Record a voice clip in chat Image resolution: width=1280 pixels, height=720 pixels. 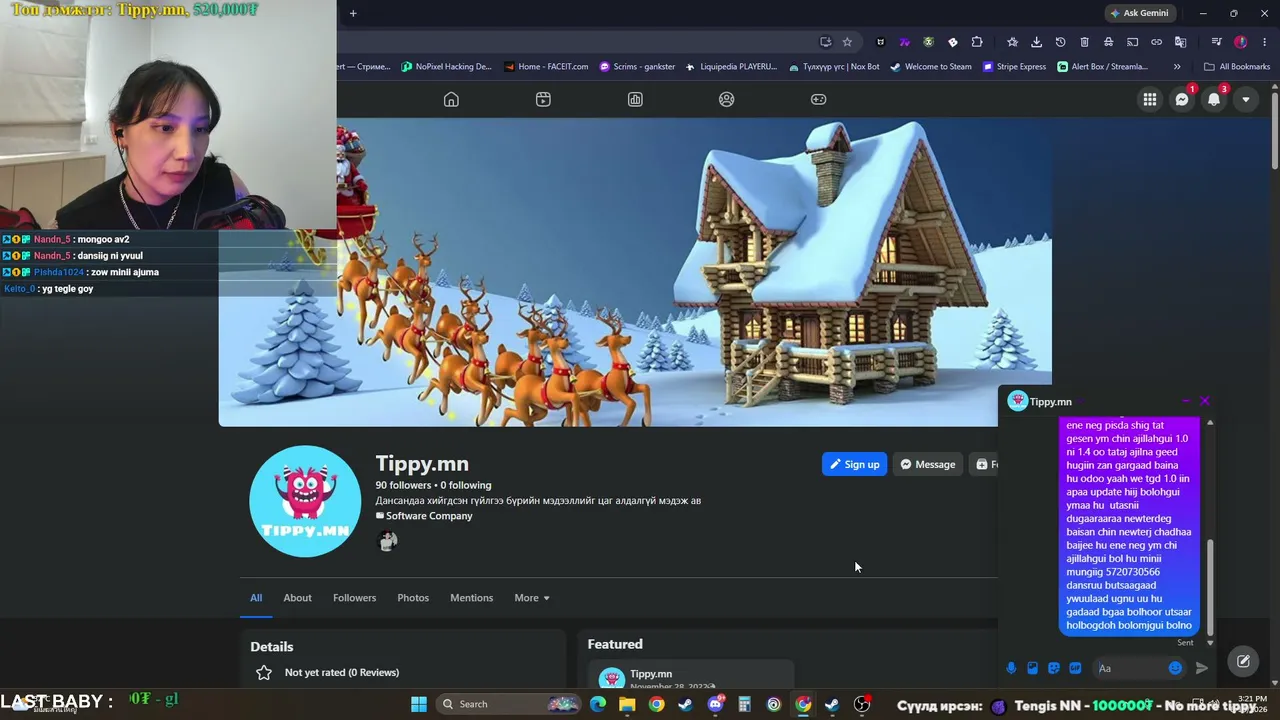pyautogui.click(x=1011, y=668)
